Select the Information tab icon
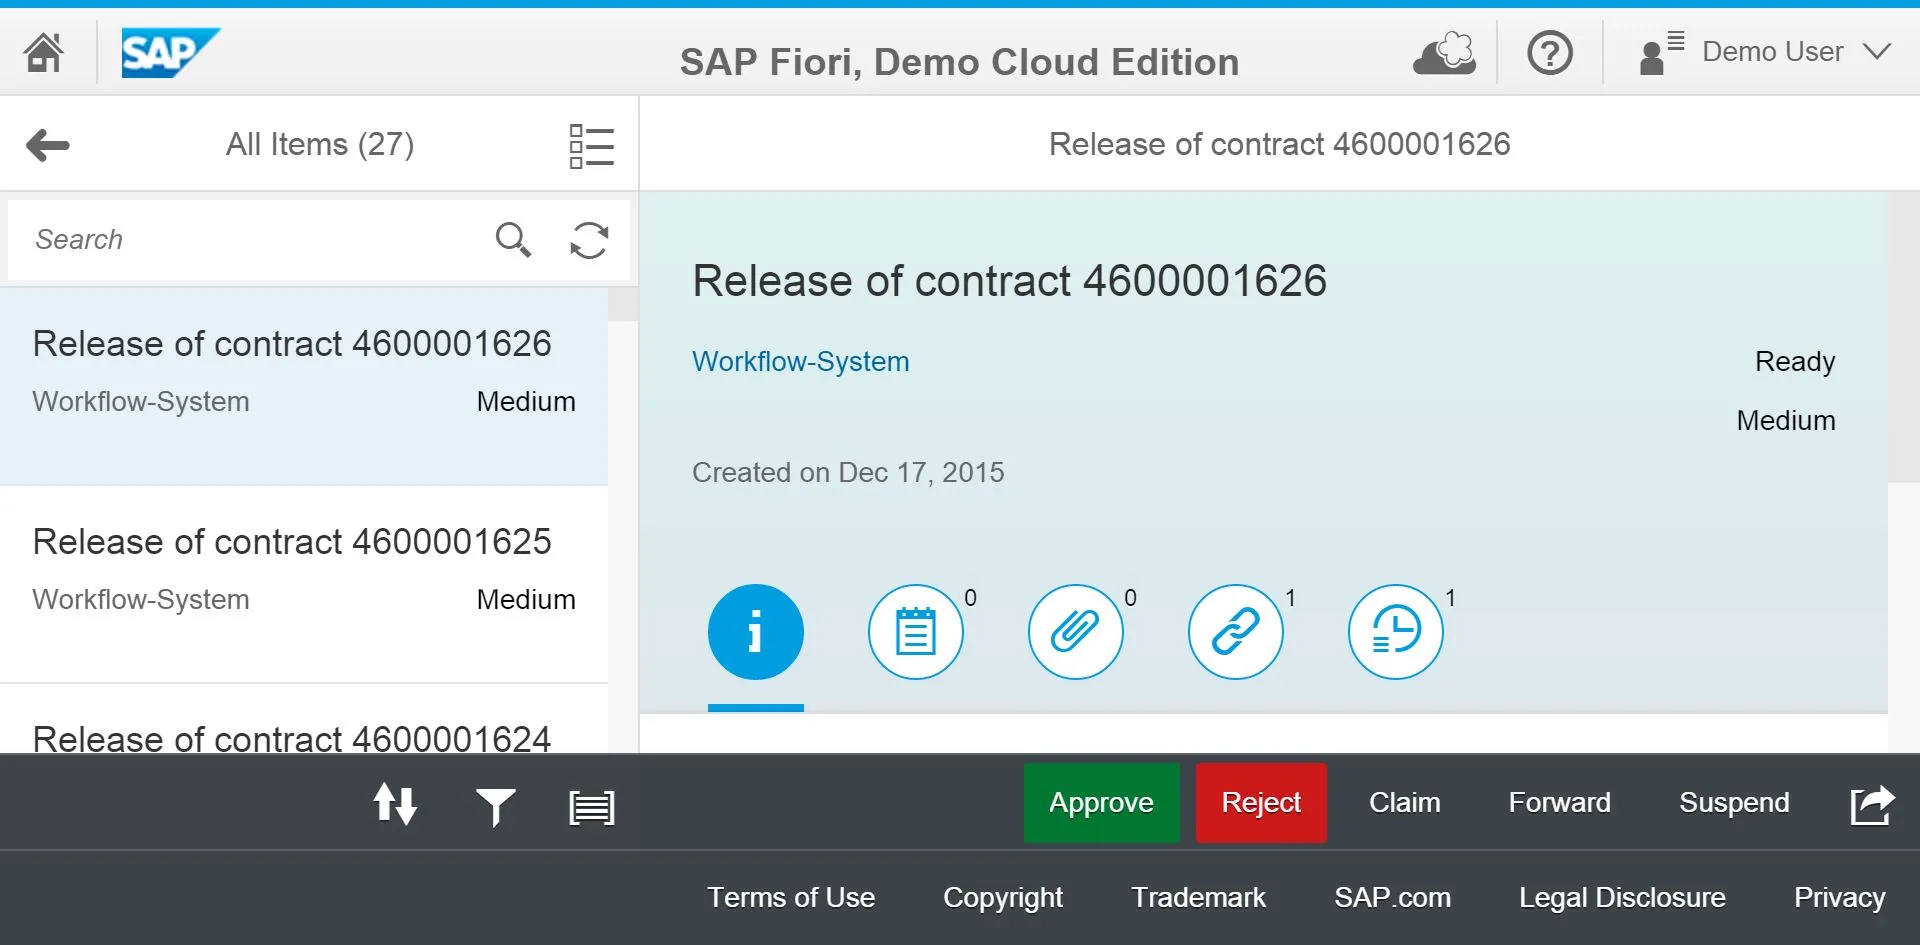 click(756, 631)
